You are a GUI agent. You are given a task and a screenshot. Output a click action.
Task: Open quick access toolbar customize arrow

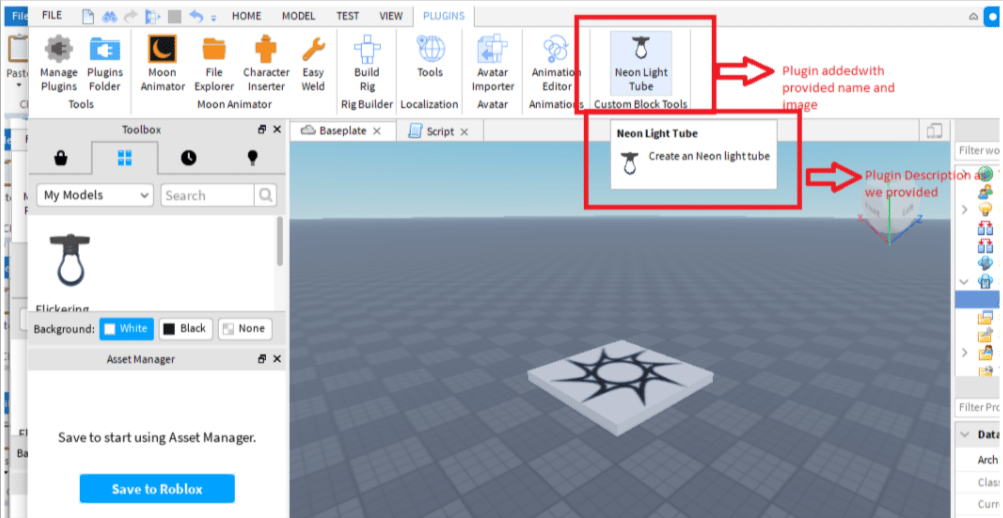(x=214, y=17)
